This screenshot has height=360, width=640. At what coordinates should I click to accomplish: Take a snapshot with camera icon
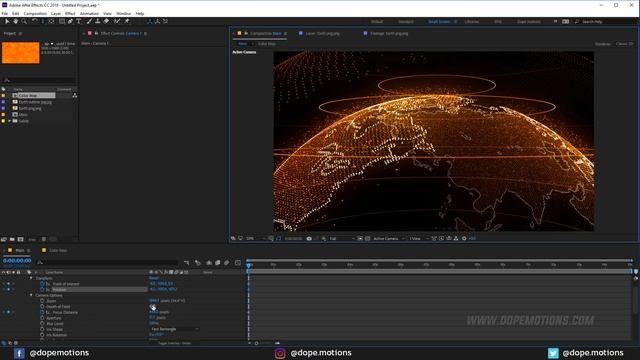tap(309, 238)
